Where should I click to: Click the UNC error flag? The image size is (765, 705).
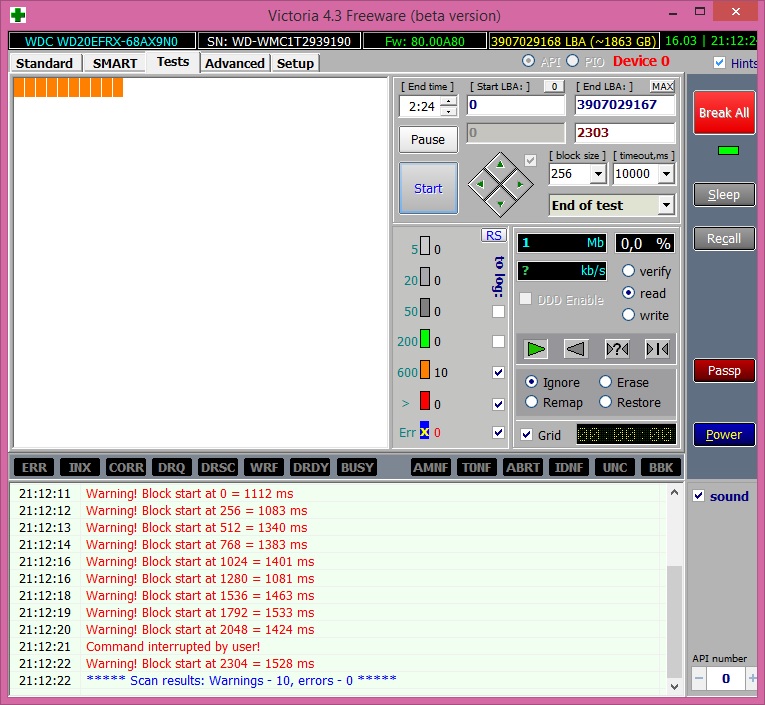click(615, 468)
